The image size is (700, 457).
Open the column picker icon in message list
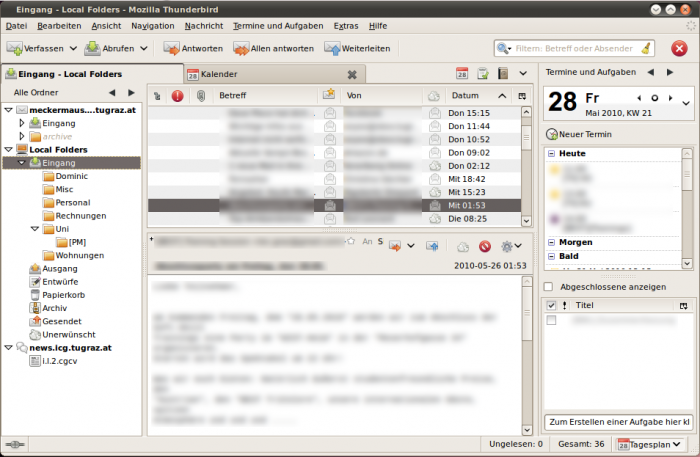tap(522, 96)
